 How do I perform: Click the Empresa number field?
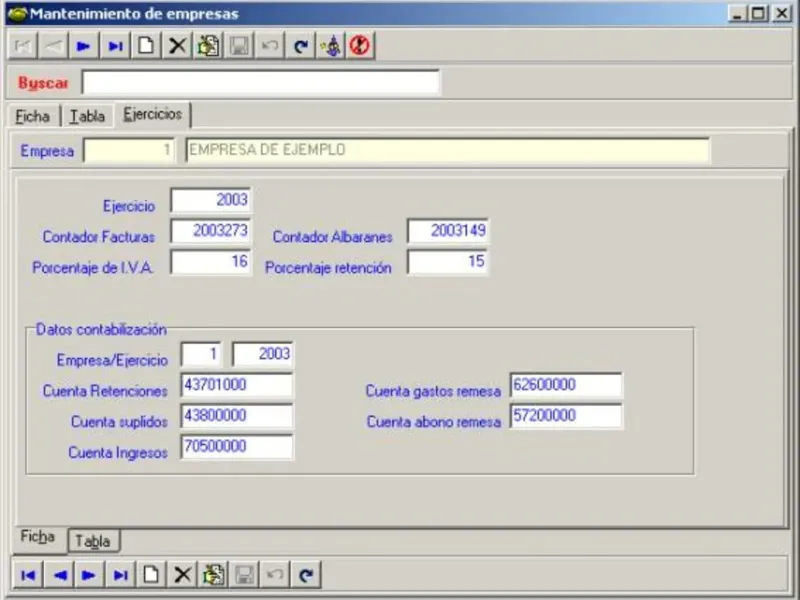click(129, 151)
